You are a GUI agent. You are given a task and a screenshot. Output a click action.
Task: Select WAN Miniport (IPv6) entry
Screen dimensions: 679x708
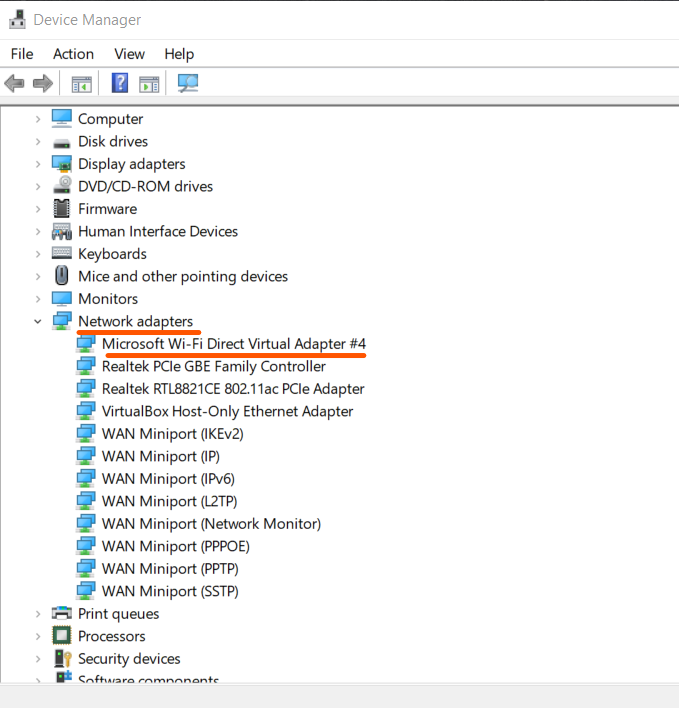[168, 479]
